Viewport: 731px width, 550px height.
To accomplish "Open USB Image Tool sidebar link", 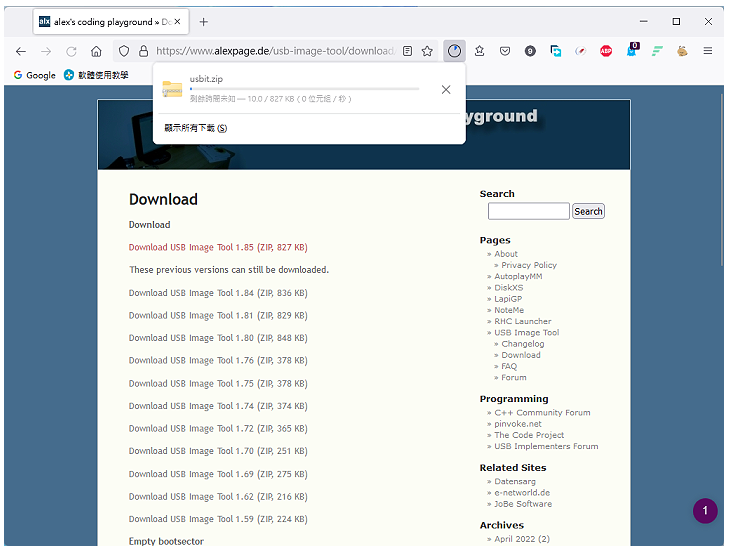I will tap(527, 332).
